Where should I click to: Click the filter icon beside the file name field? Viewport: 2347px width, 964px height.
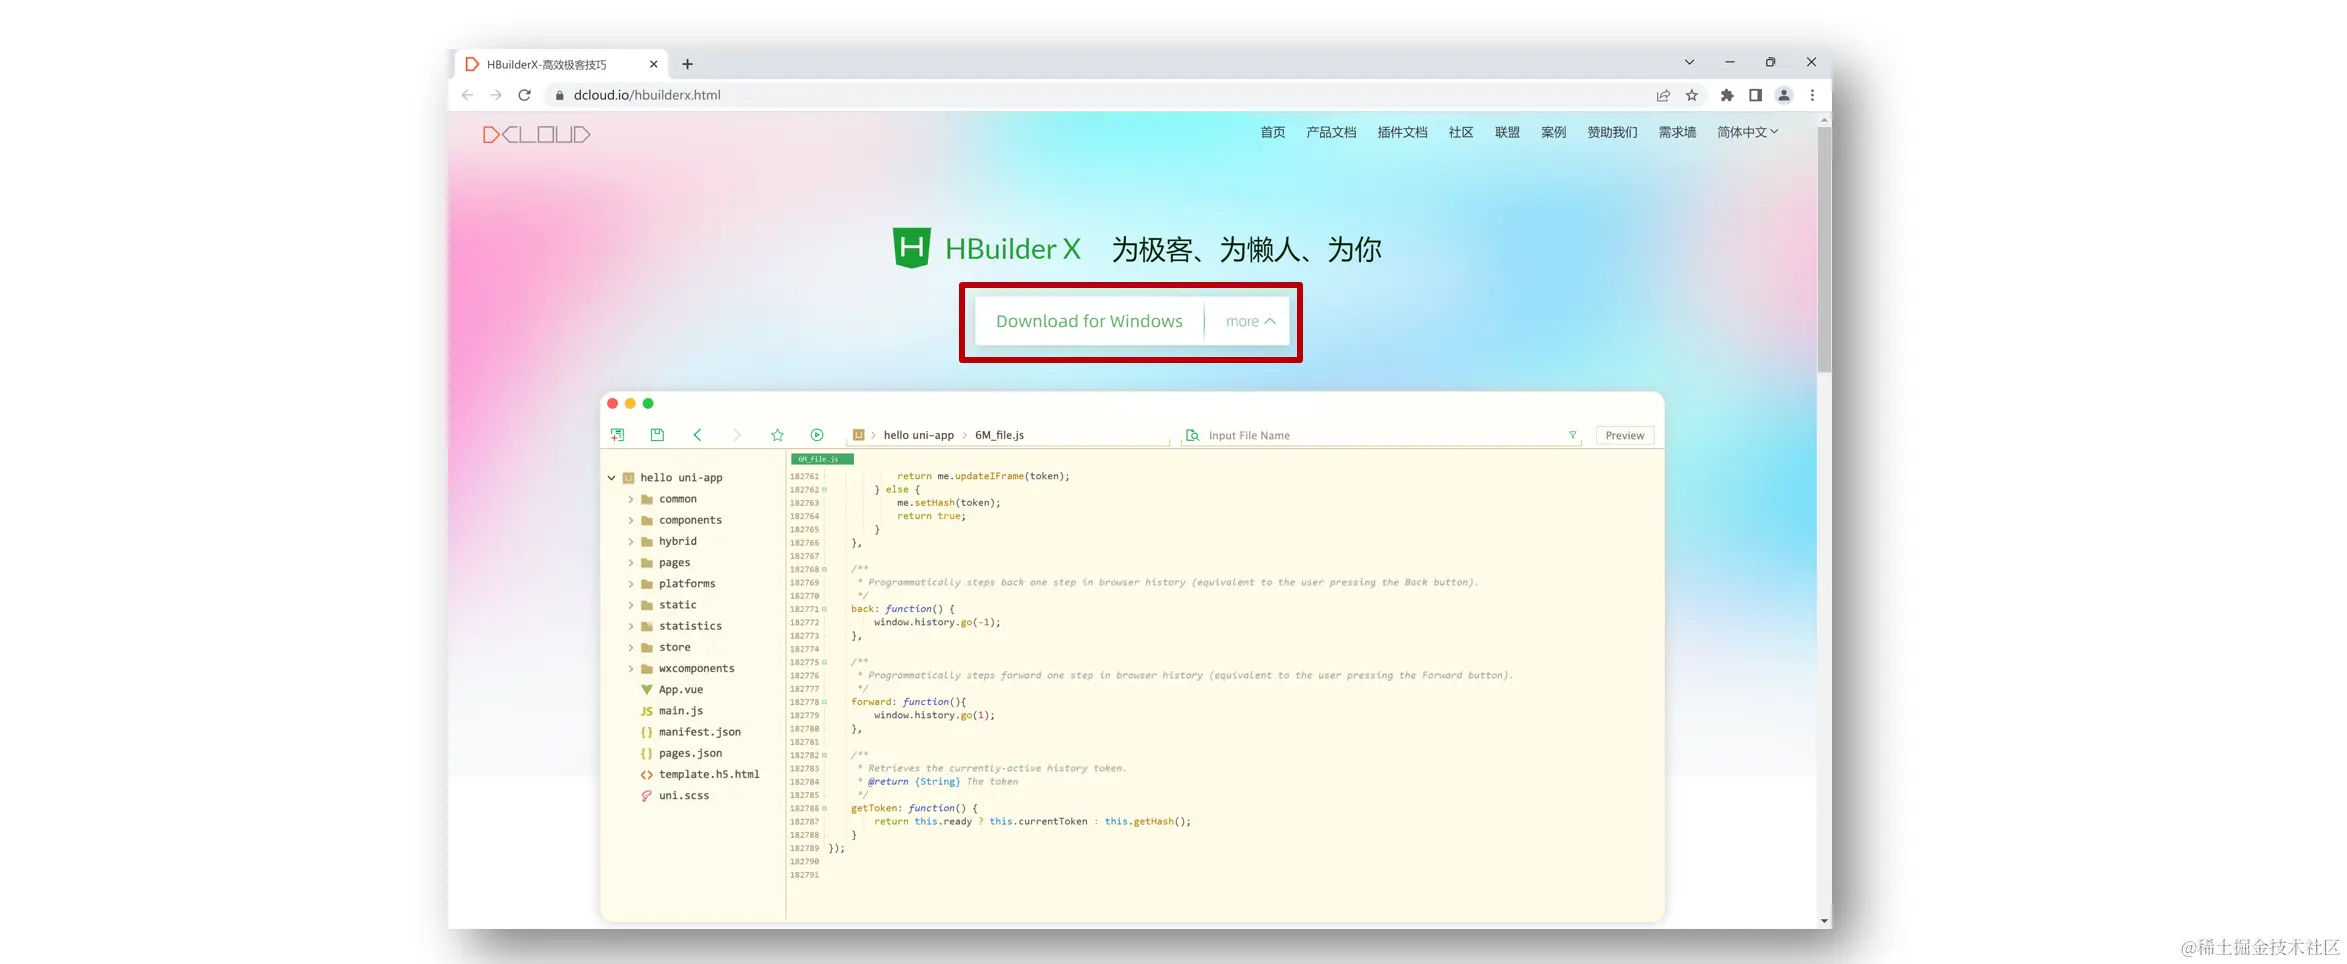click(1573, 435)
